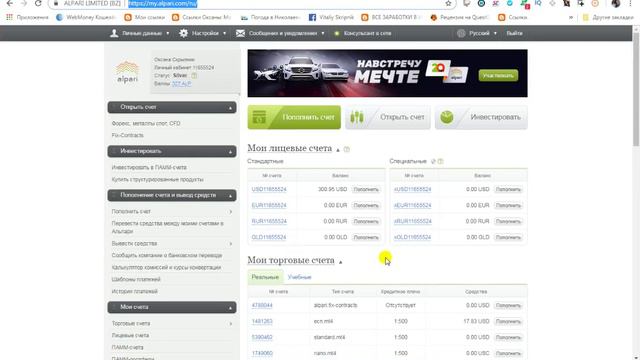Click the browser forward arrow
The image size is (640, 360).
pyautogui.click(x=24, y=3)
